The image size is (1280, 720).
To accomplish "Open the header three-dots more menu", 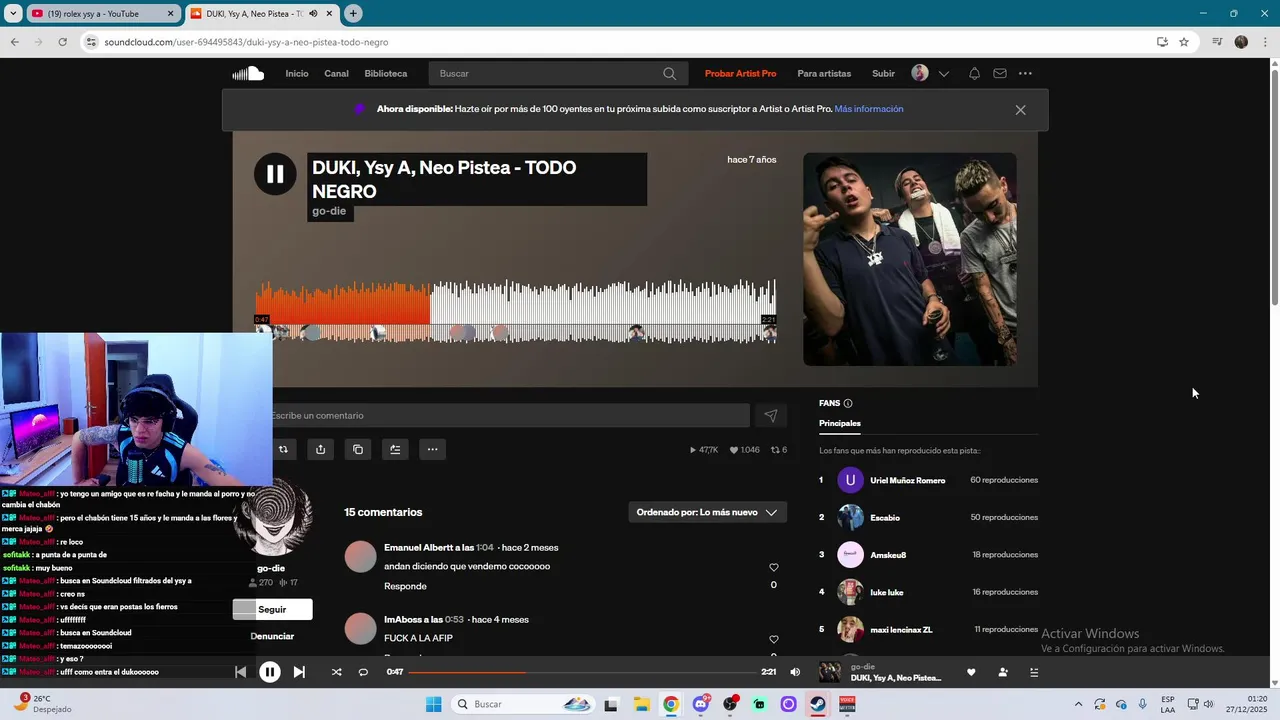I will (x=1025, y=73).
